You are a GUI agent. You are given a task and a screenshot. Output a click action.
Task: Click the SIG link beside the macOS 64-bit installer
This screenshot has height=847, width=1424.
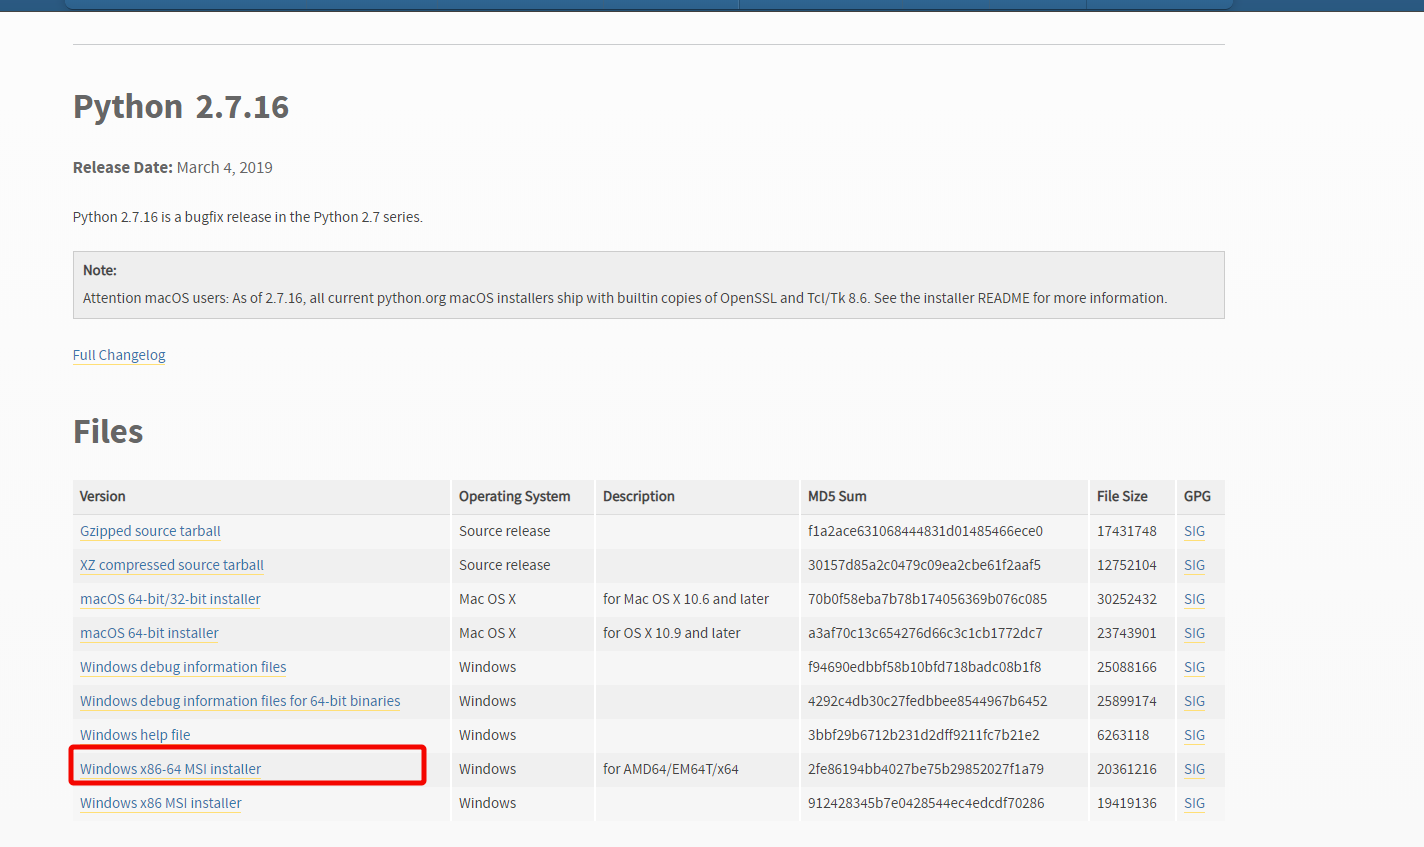[1194, 633]
